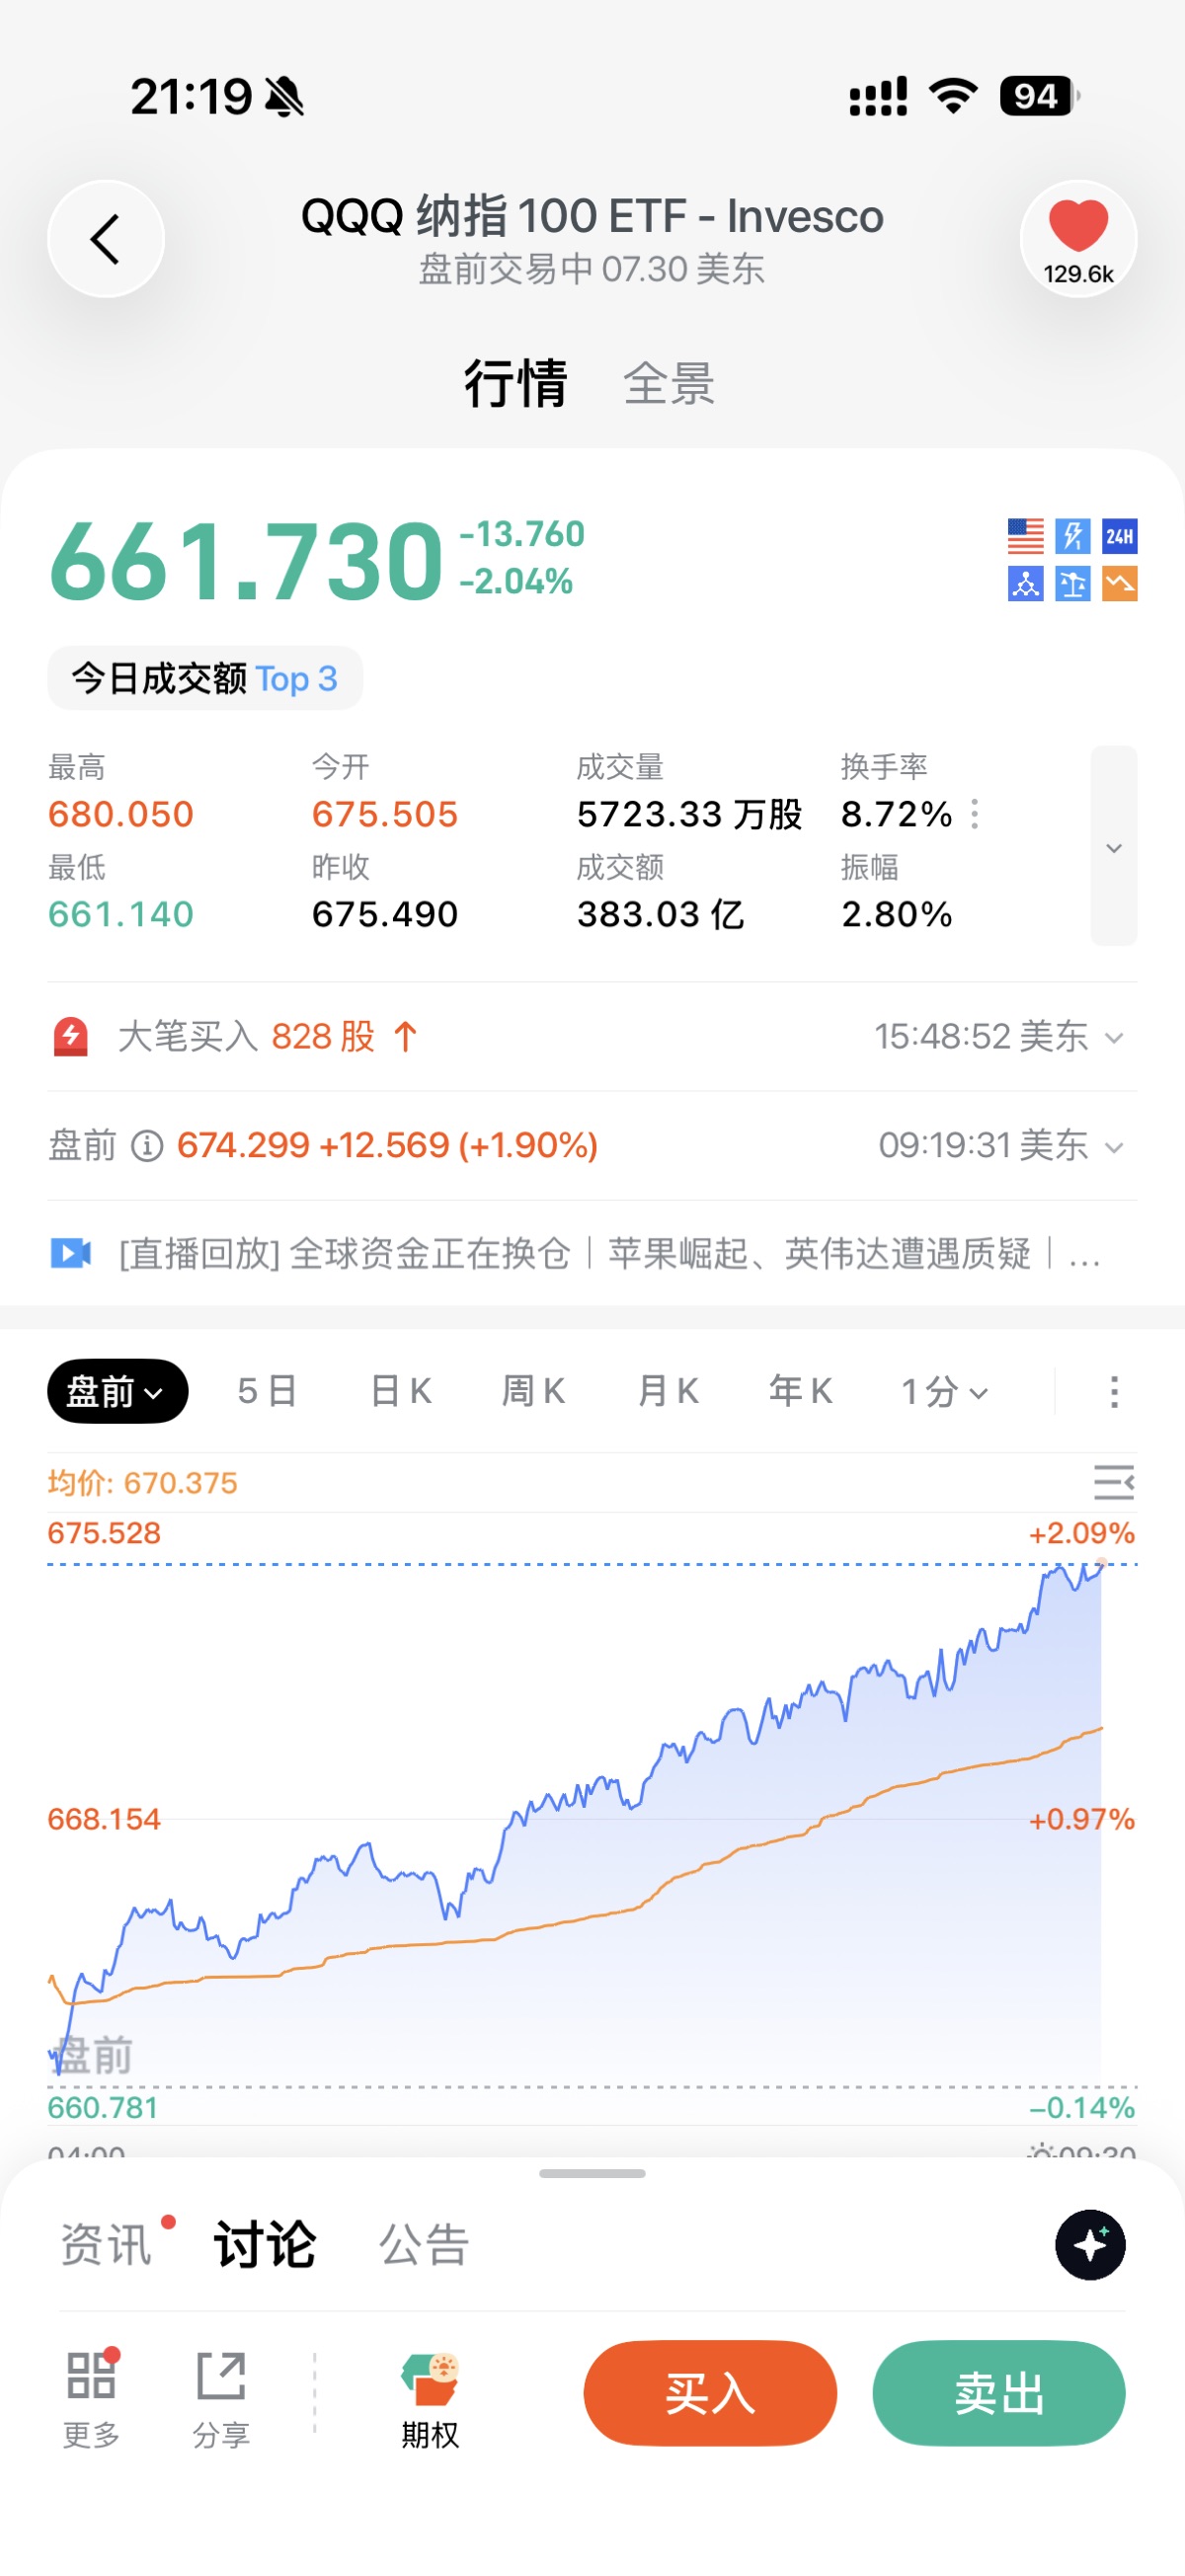Expand large trade row at 15:48:52
Image resolution: width=1185 pixels, height=2576 pixels.
pos(1114,1038)
